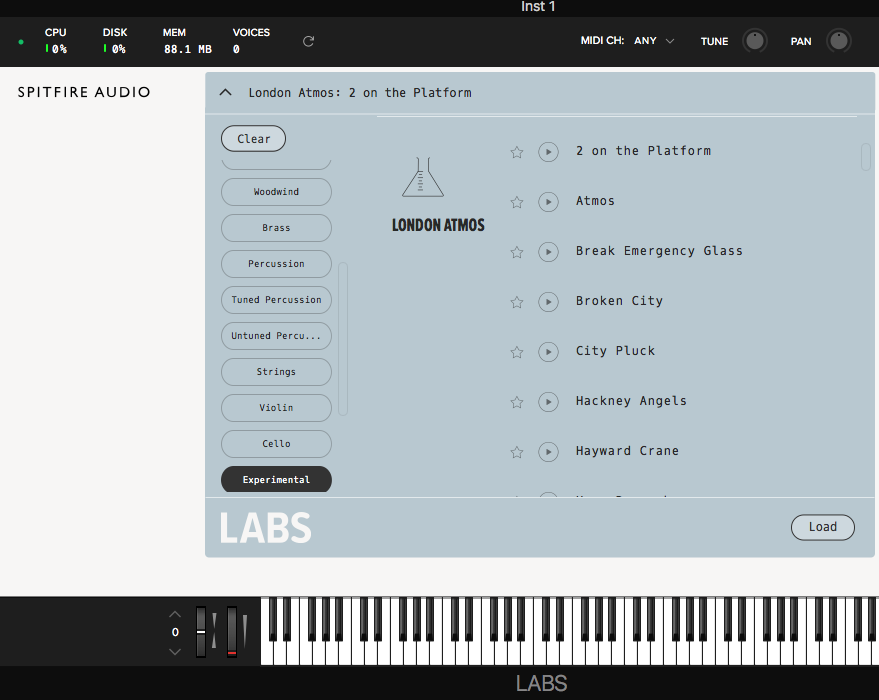Click the octave down arrow near the keyboard
879x700 pixels.
click(x=175, y=651)
